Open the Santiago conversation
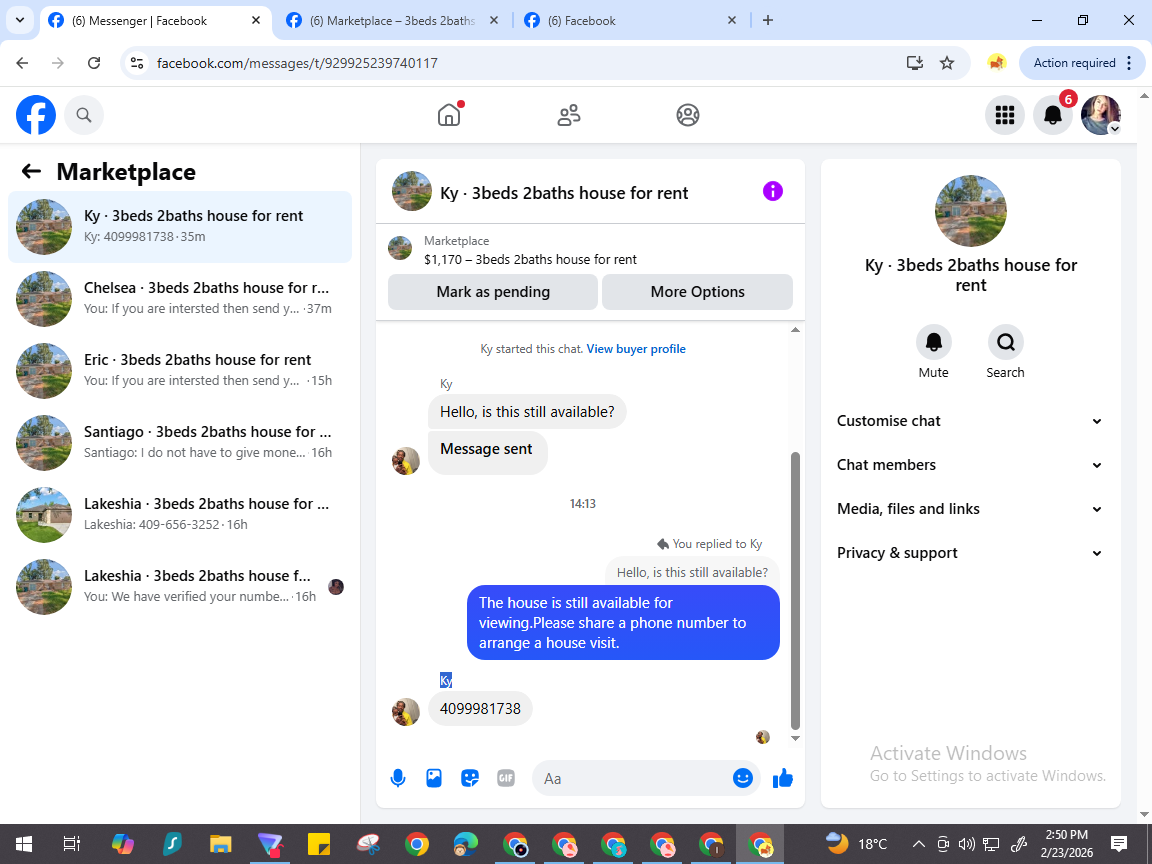 click(x=180, y=442)
